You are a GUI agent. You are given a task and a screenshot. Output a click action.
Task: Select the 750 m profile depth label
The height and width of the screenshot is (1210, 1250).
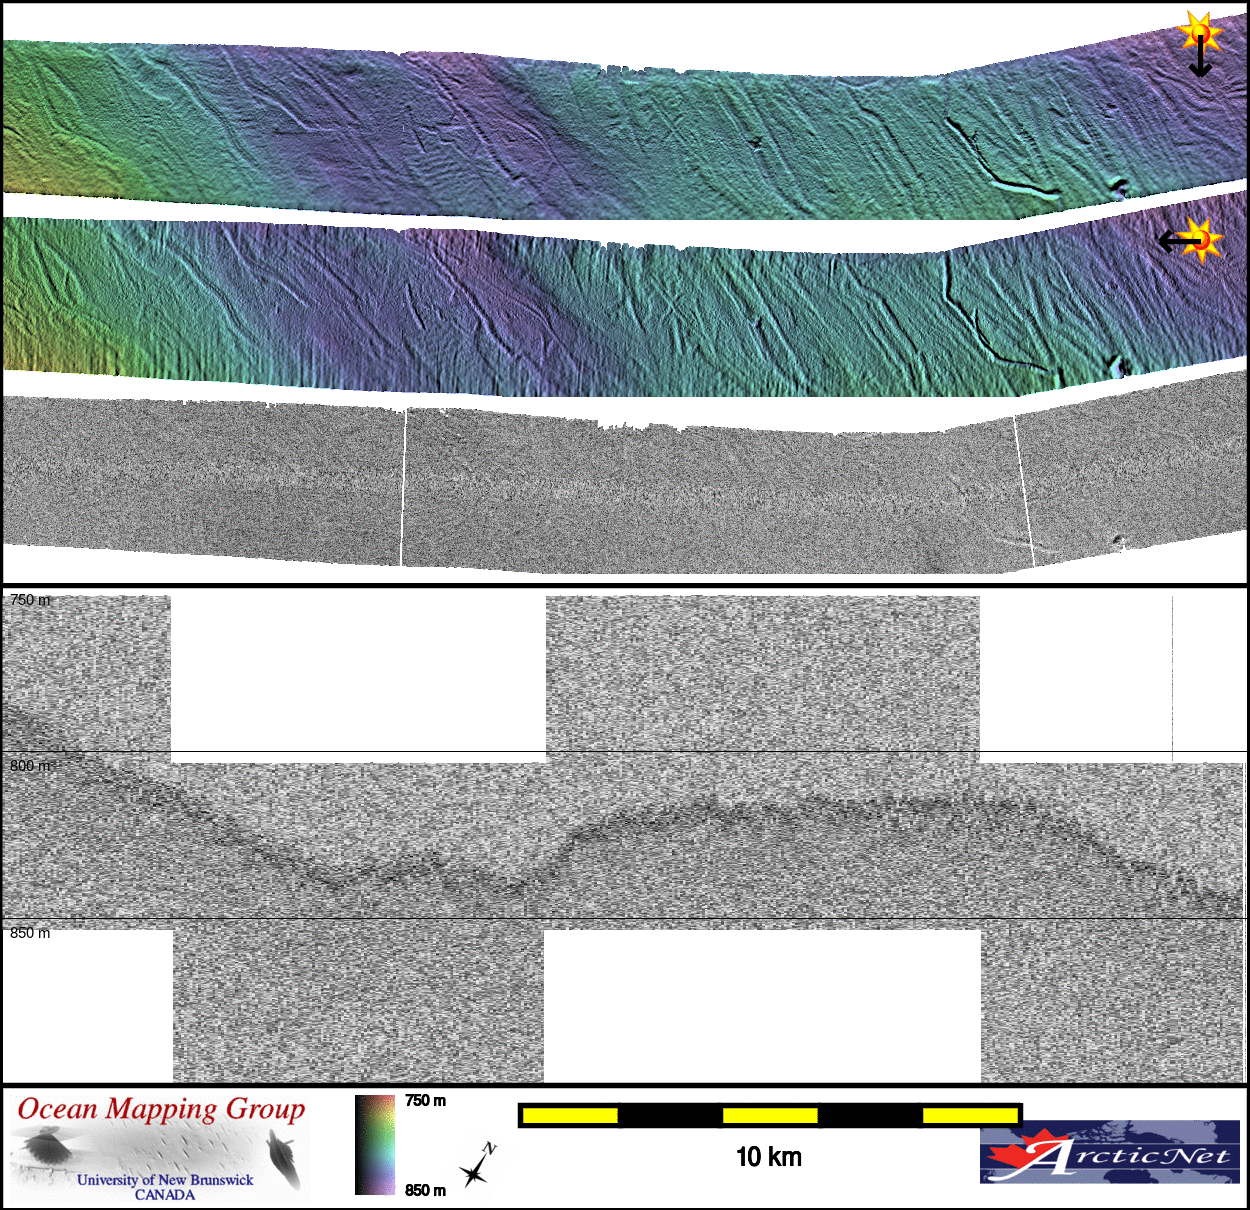pyautogui.click(x=29, y=600)
